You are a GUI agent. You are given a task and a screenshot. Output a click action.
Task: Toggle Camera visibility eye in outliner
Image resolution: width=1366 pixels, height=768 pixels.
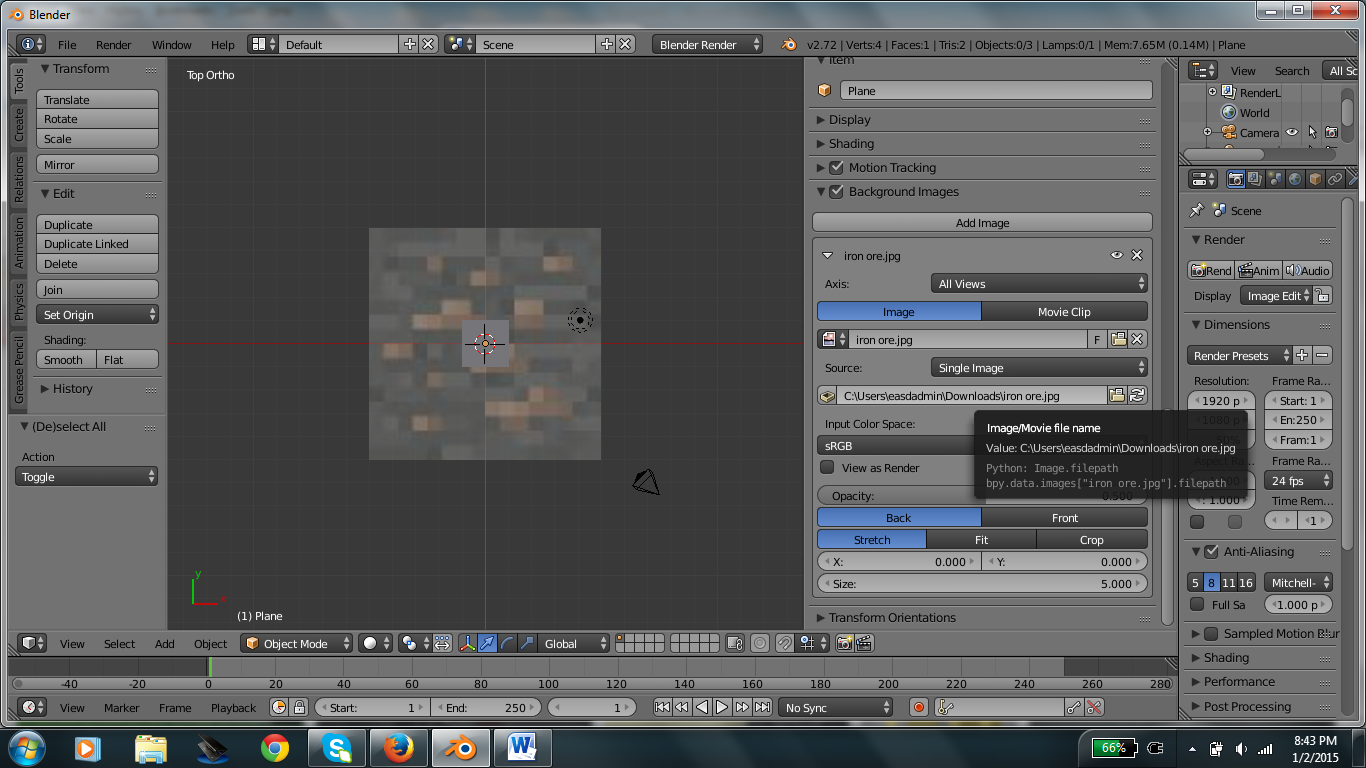pos(1292,132)
